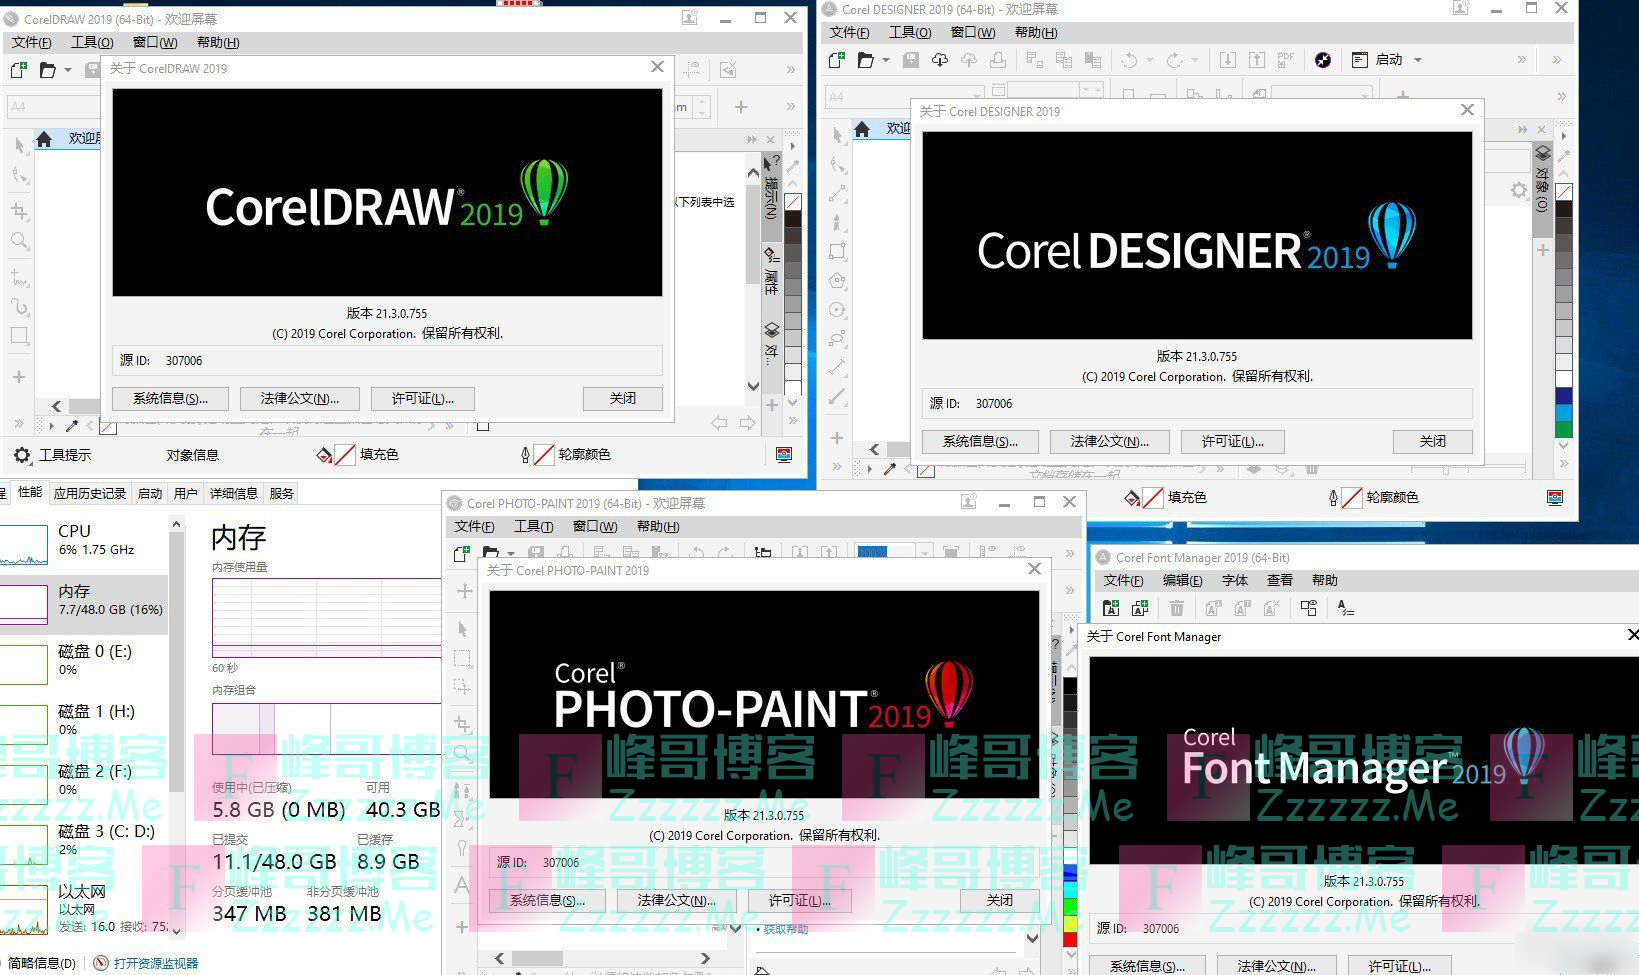Image resolution: width=1639 pixels, height=975 pixels.
Task: Open zoom level dropdown in PHOTO-PAINT toolbar
Action: coord(926,552)
